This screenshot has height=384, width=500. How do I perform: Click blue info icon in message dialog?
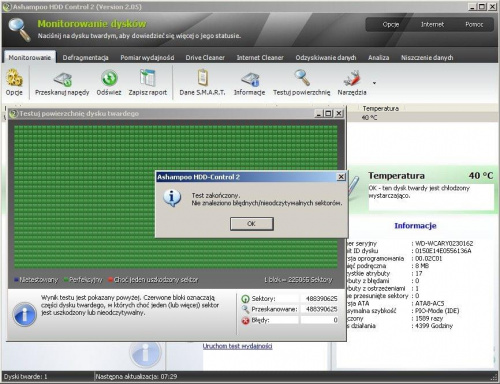pos(172,198)
